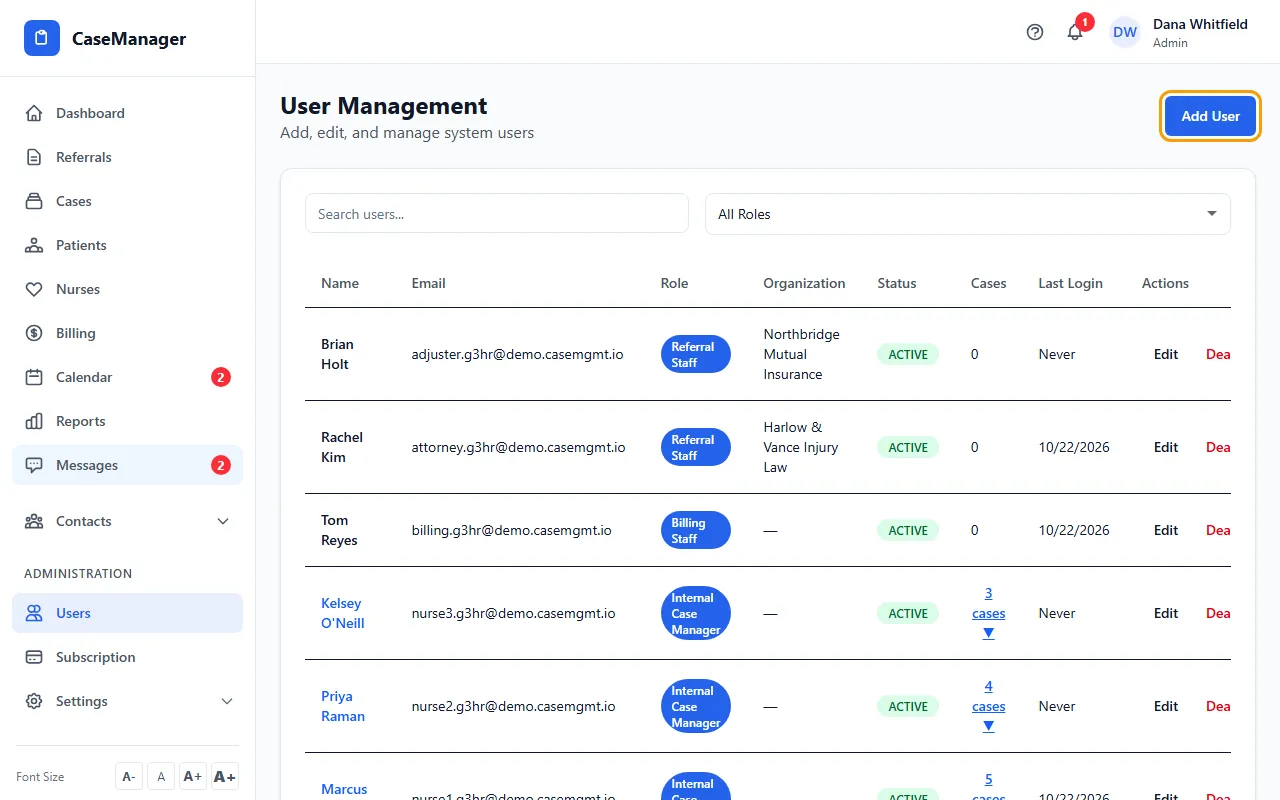Open the Dashboard menu item
The height and width of the screenshot is (800, 1280).
[x=127, y=113]
